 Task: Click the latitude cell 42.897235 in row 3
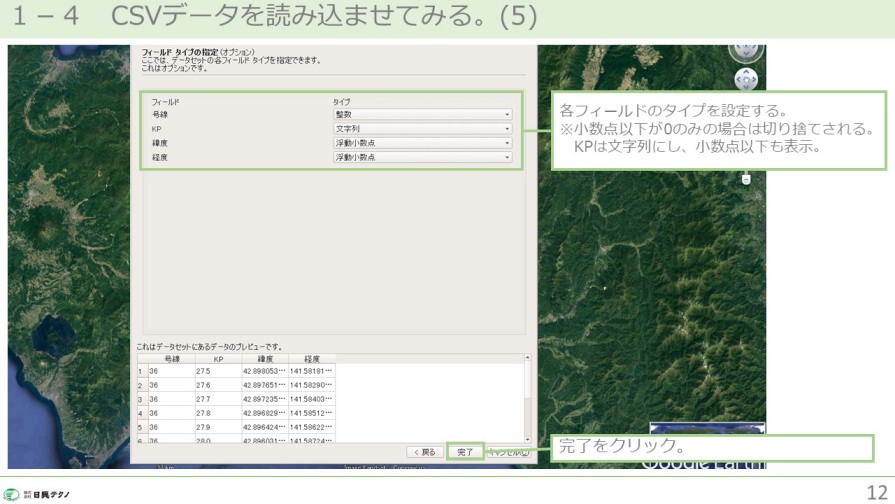(x=264, y=398)
